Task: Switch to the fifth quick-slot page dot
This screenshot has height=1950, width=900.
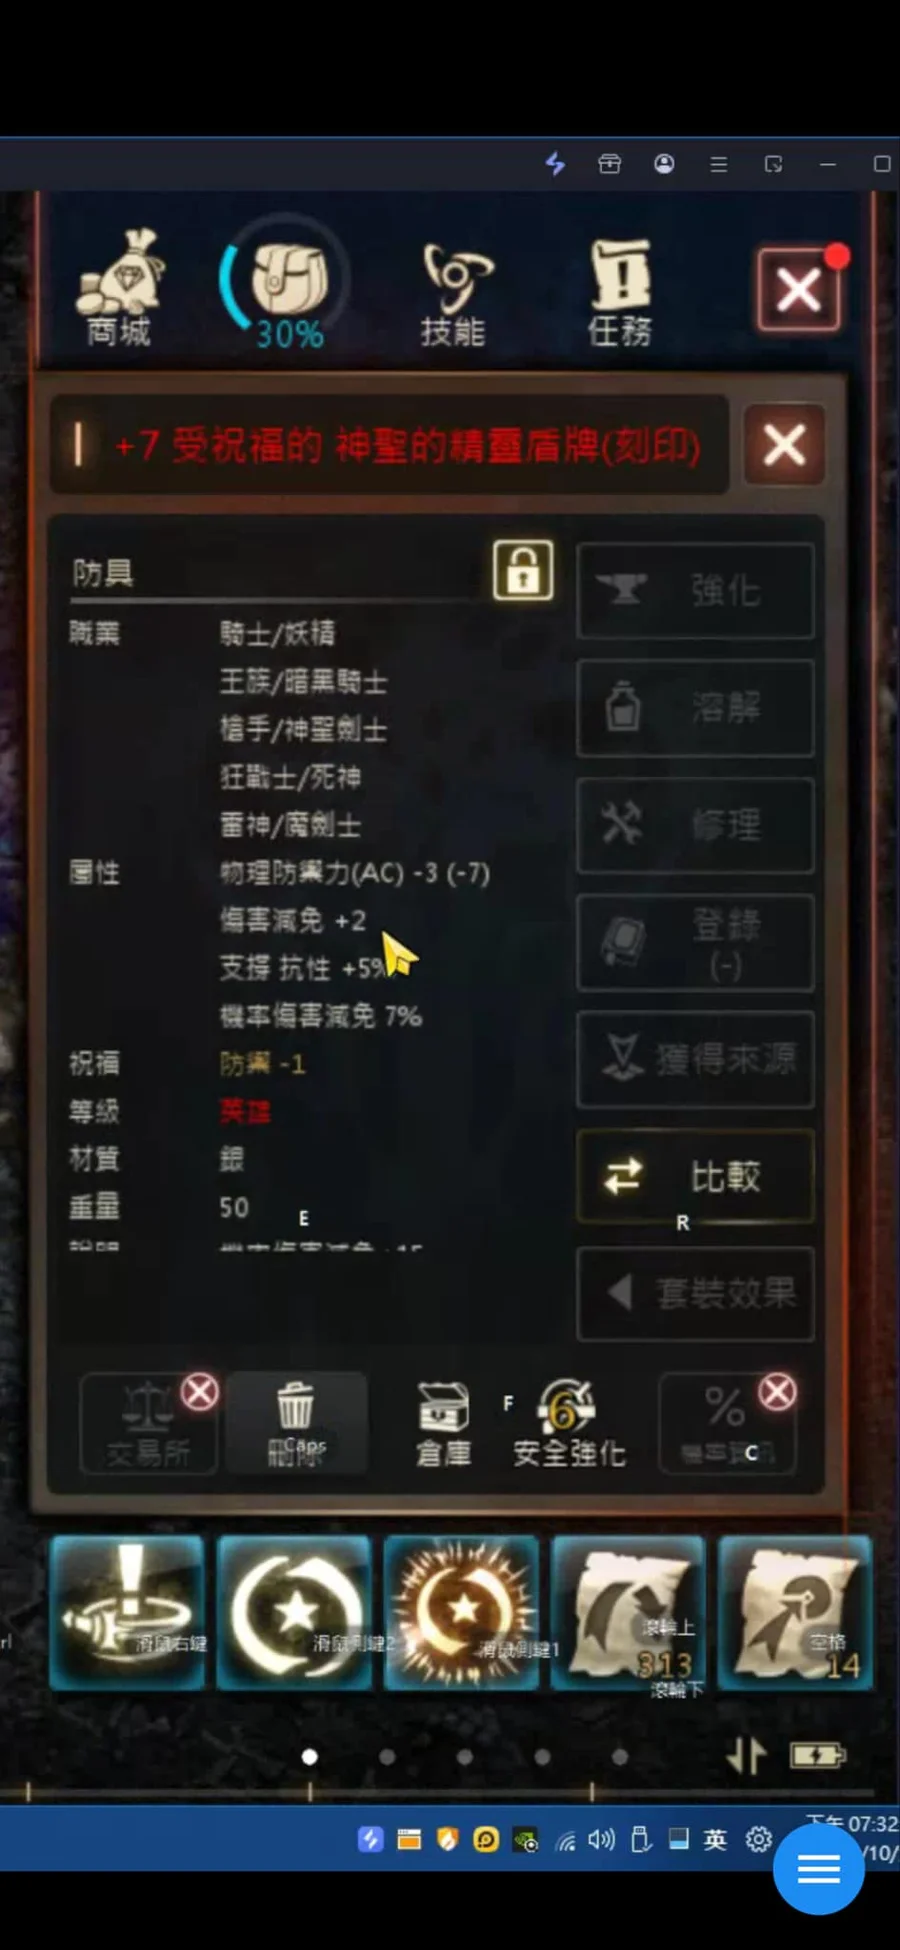Action: (620, 1756)
